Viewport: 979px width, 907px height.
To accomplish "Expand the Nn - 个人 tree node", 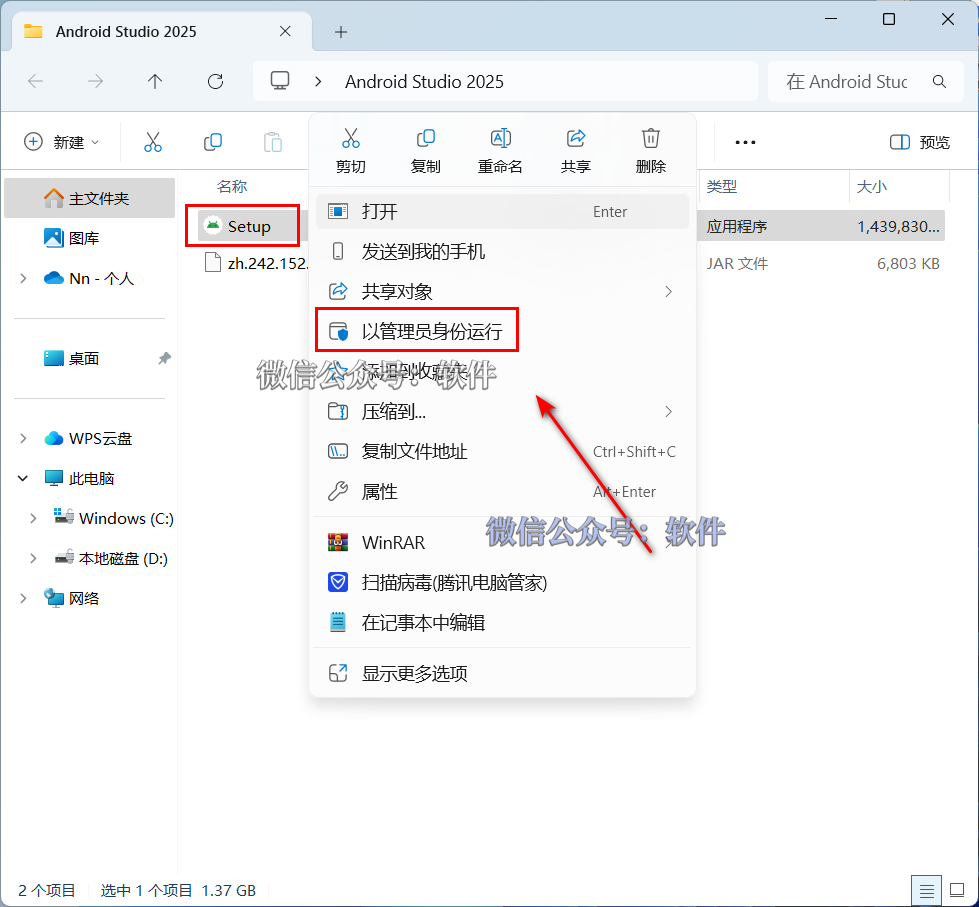I will (23, 278).
